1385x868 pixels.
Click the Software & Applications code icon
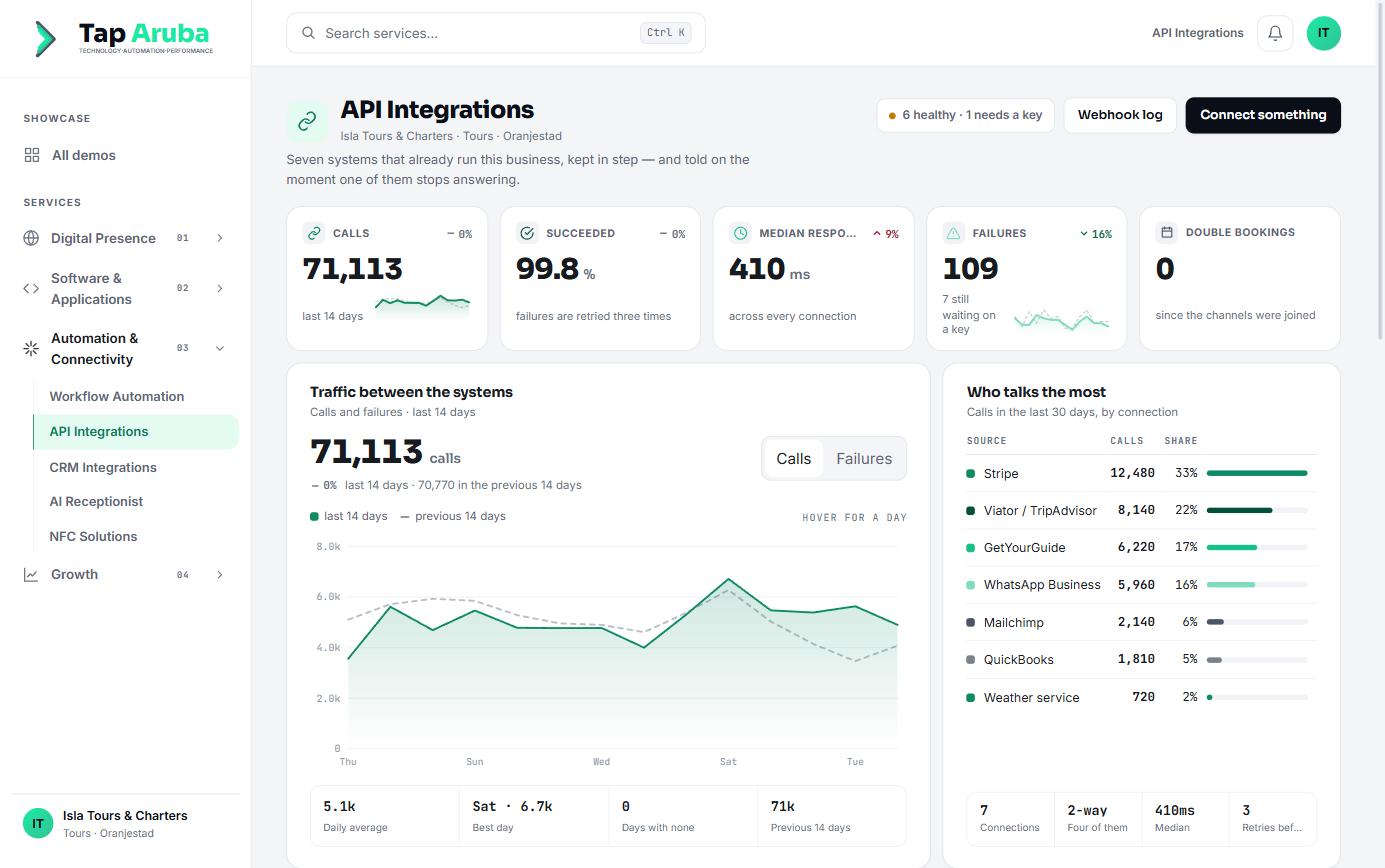coord(31,288)
